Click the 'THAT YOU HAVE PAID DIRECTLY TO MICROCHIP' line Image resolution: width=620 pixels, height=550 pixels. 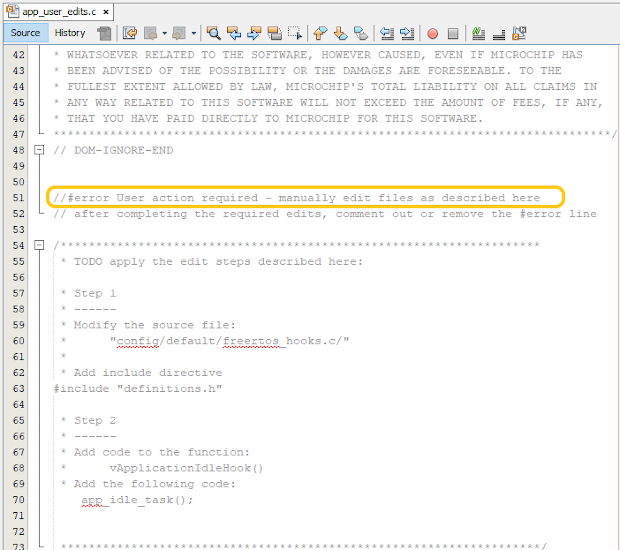pos(268,118)
